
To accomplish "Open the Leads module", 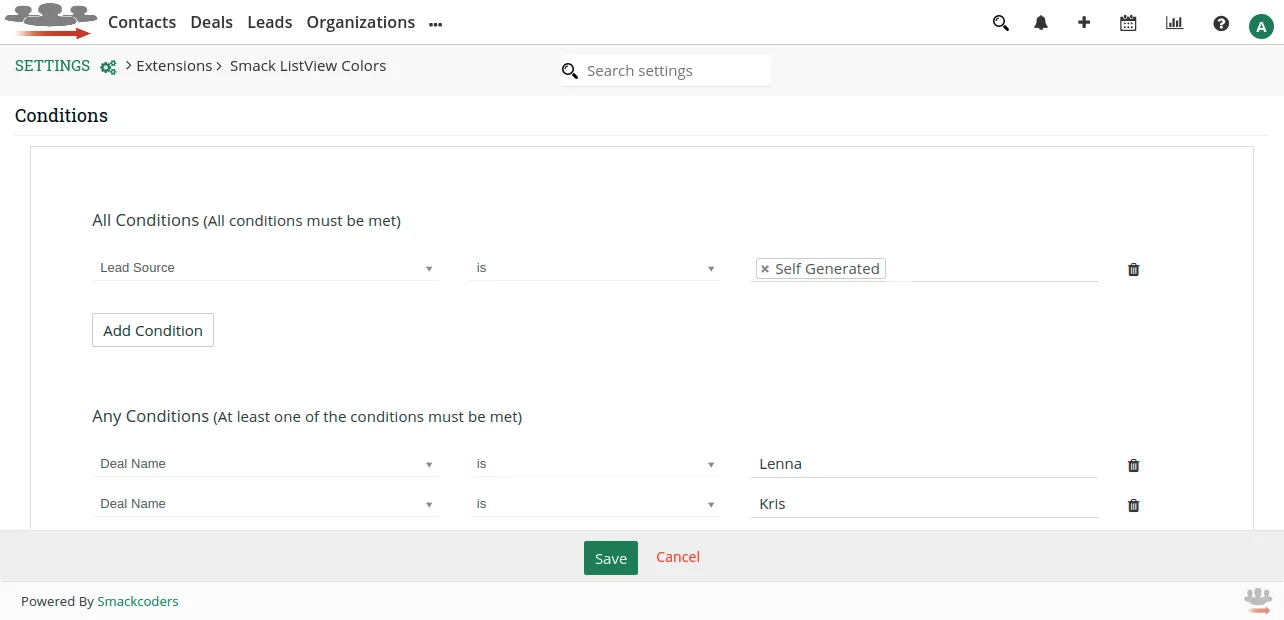I will point(269,22).
